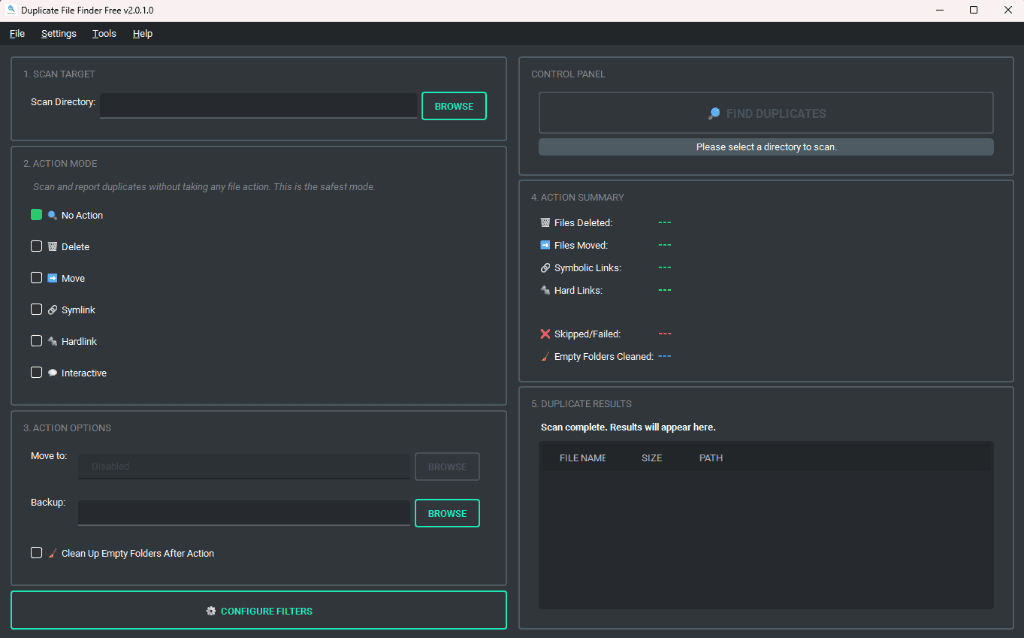Click the blue arrow icon beside Move
The image size is (1024, 638).
[x=52, y=278]
